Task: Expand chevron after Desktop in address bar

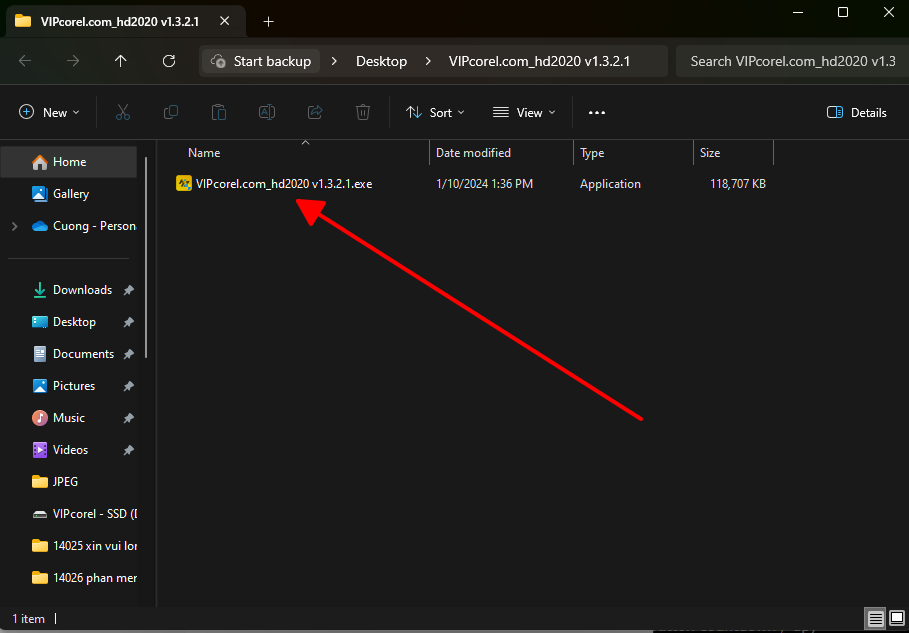Action: (x=428, y=61)
